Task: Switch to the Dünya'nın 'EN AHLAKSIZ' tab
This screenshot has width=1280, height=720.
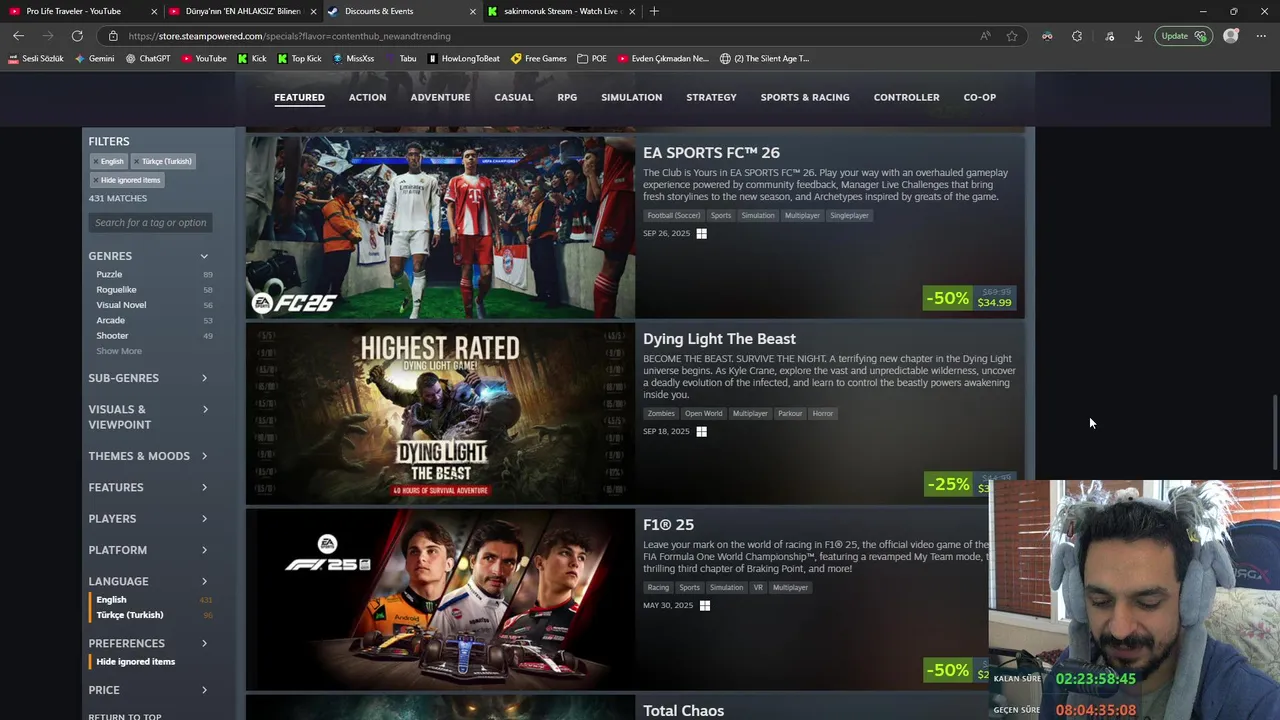Action: coord(242,11)
